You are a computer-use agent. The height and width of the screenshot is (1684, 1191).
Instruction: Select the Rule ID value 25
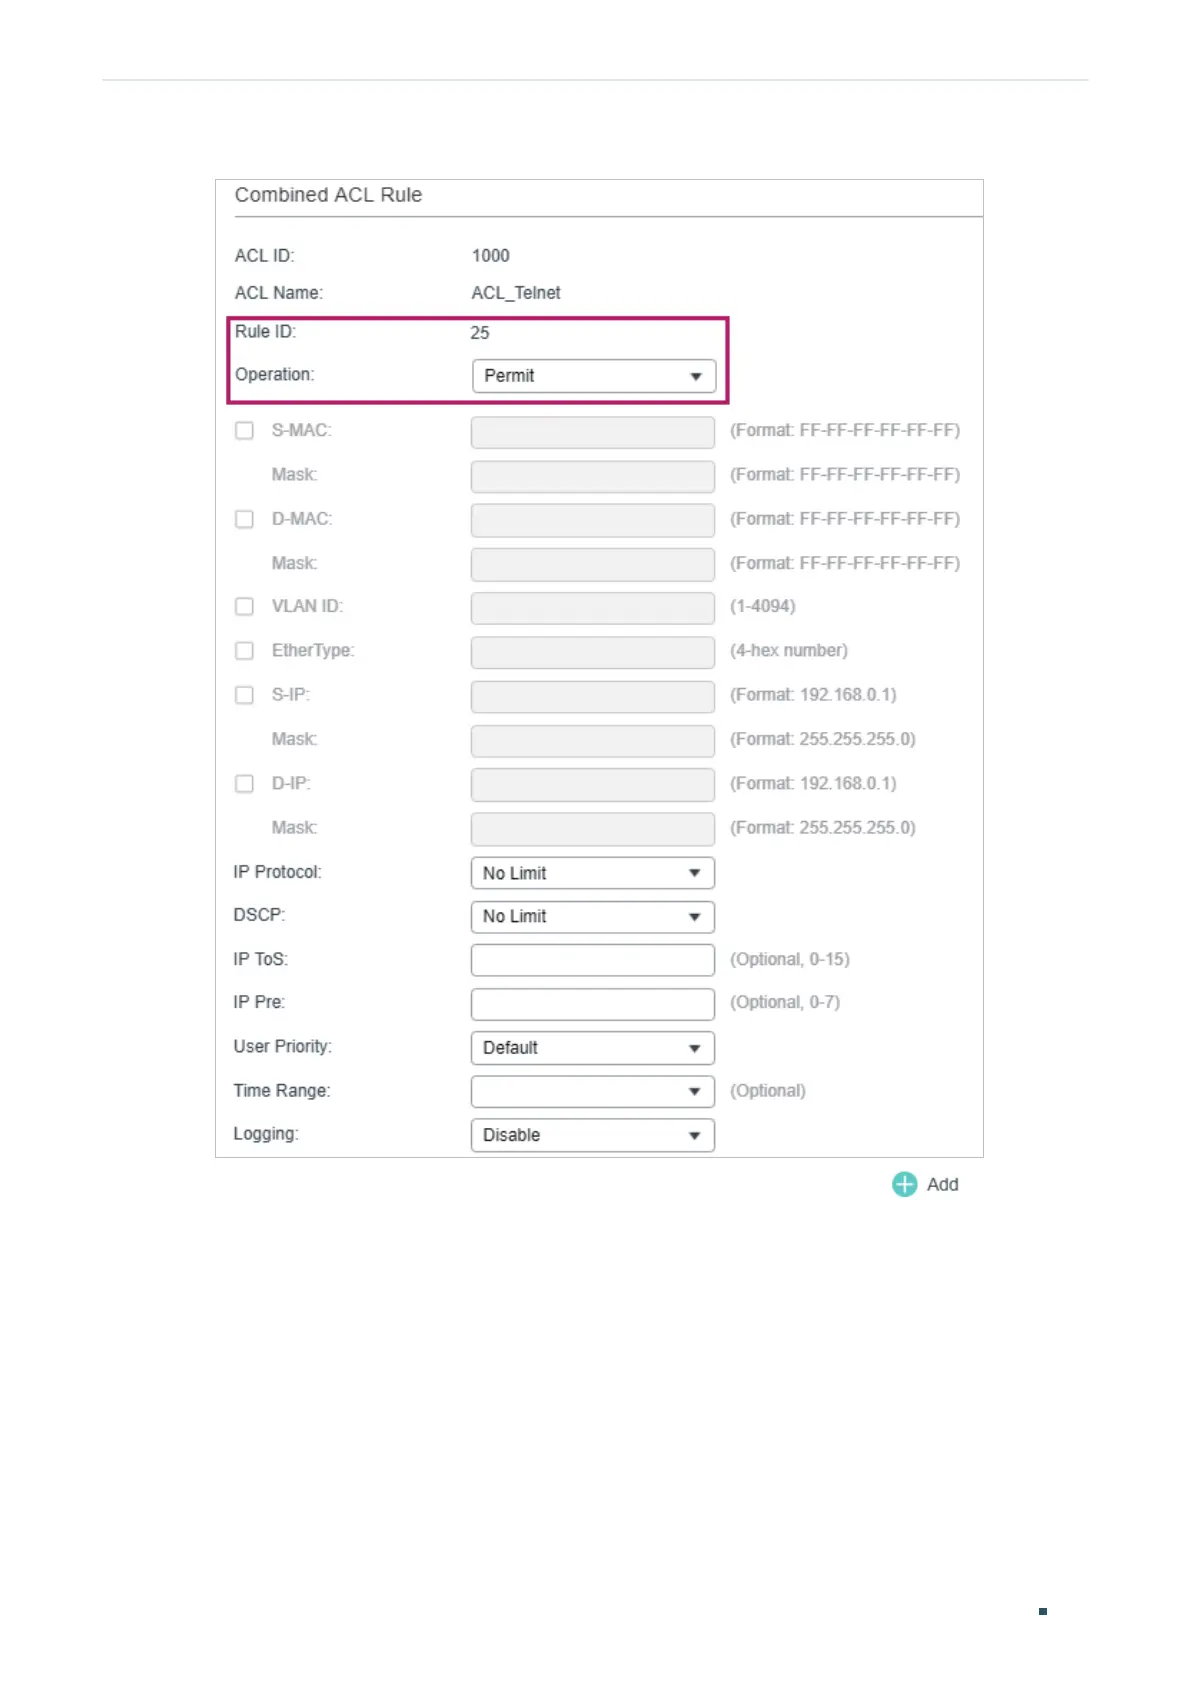tap(480, 333)
